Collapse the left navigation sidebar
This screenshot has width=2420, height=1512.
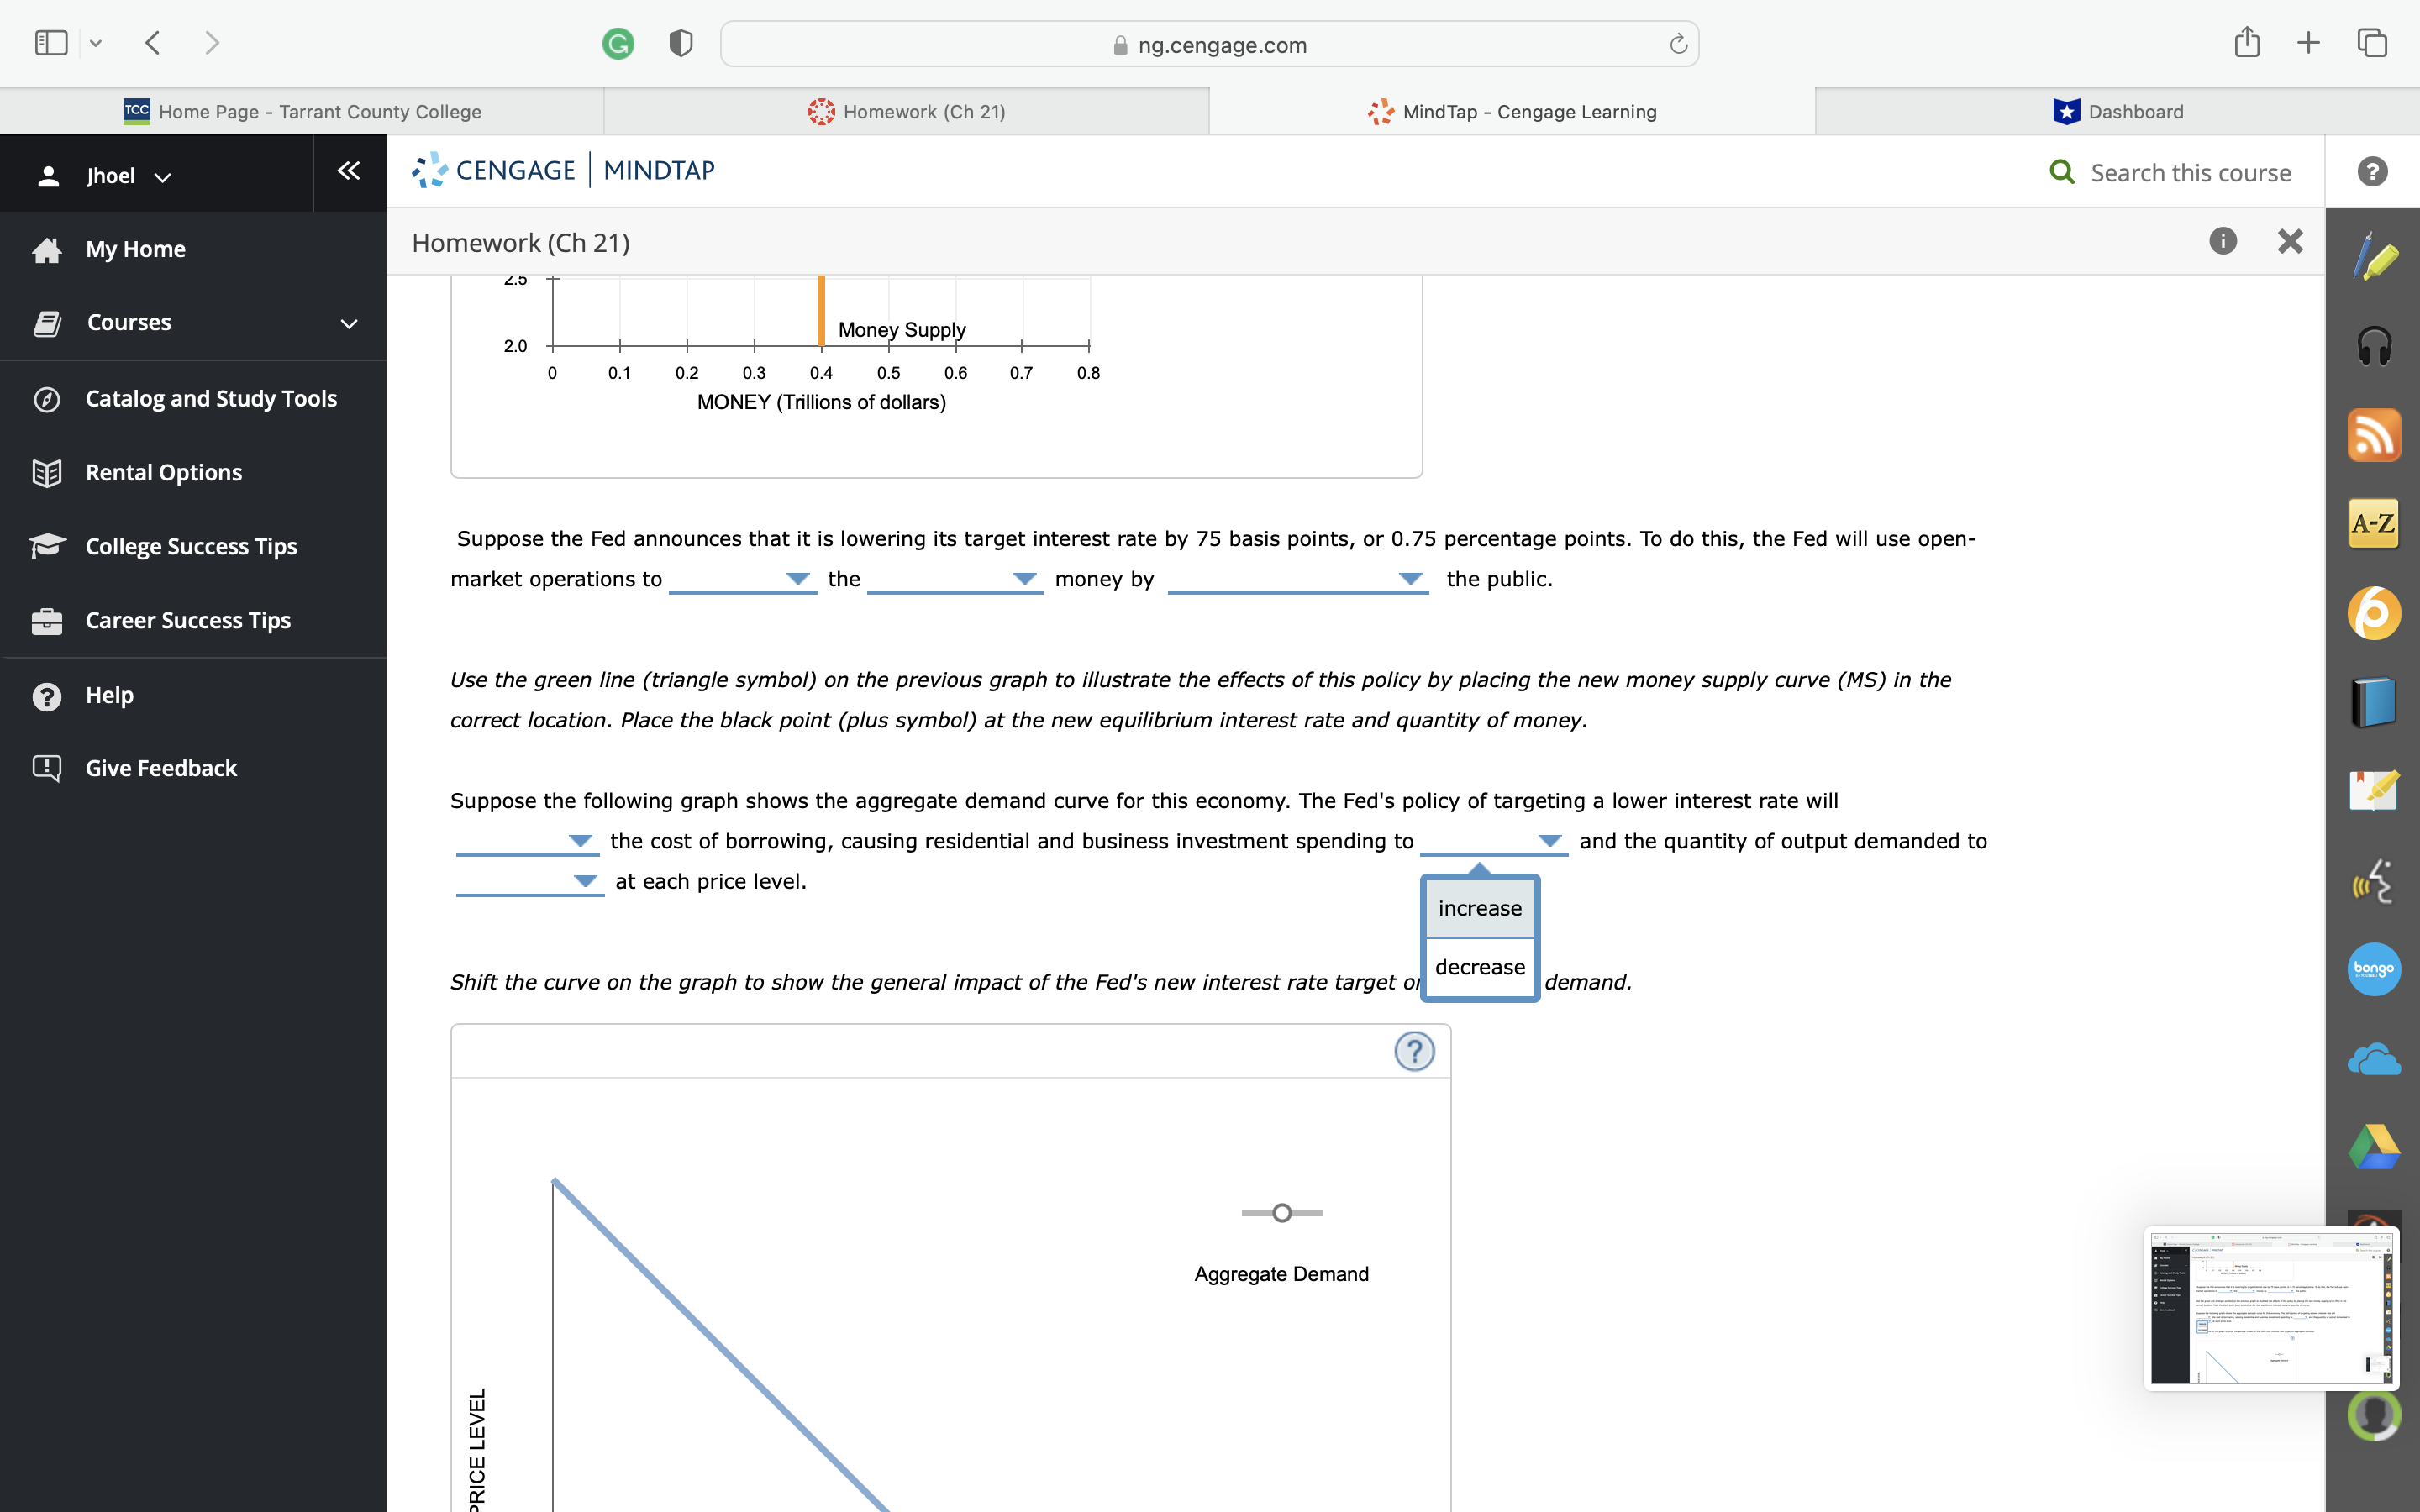pos(348,171)
